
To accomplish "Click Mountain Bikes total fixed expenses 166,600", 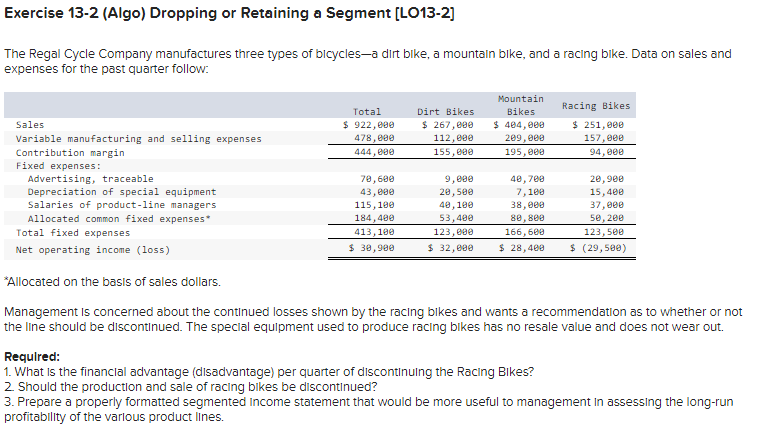I will point(525,231).
